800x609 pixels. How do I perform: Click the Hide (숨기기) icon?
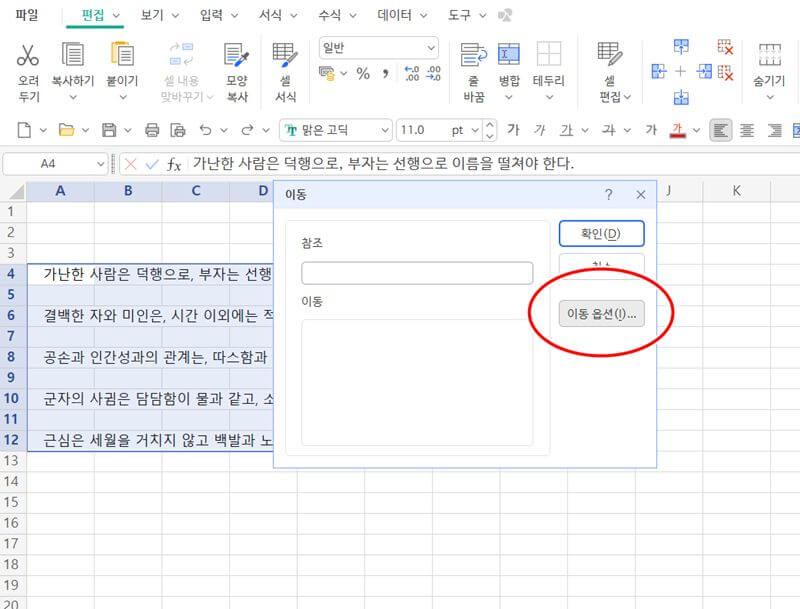769,55
